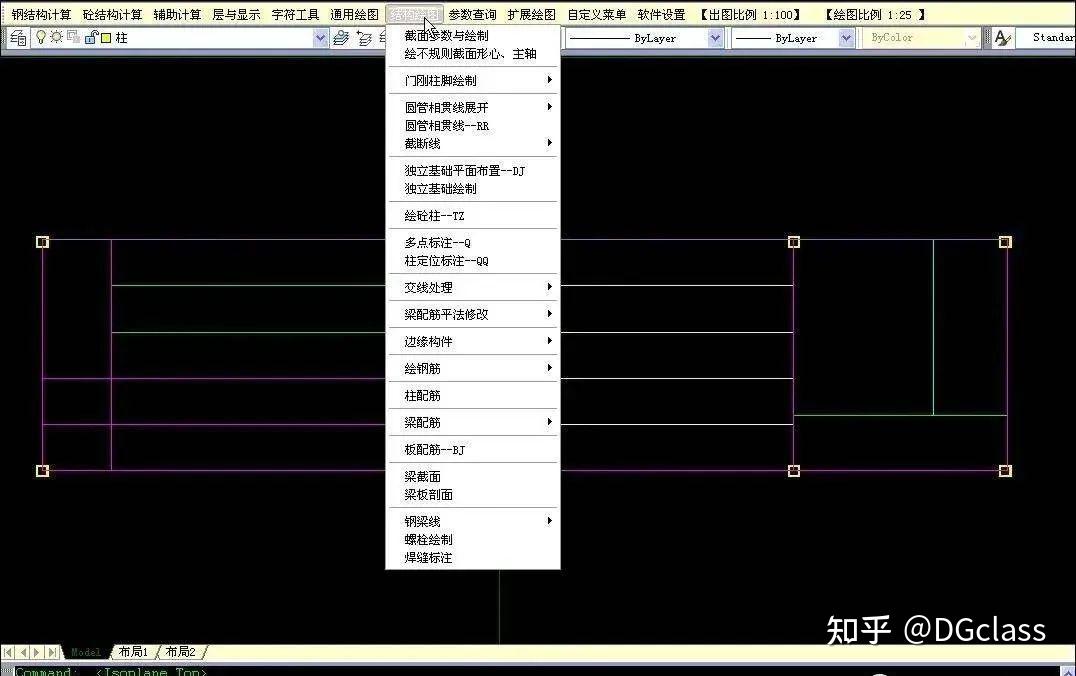The height and width of the screenshot is (676, 1076).
Task: Click the 出图比例 1:100 setting
Action: (x=750, y=14)
